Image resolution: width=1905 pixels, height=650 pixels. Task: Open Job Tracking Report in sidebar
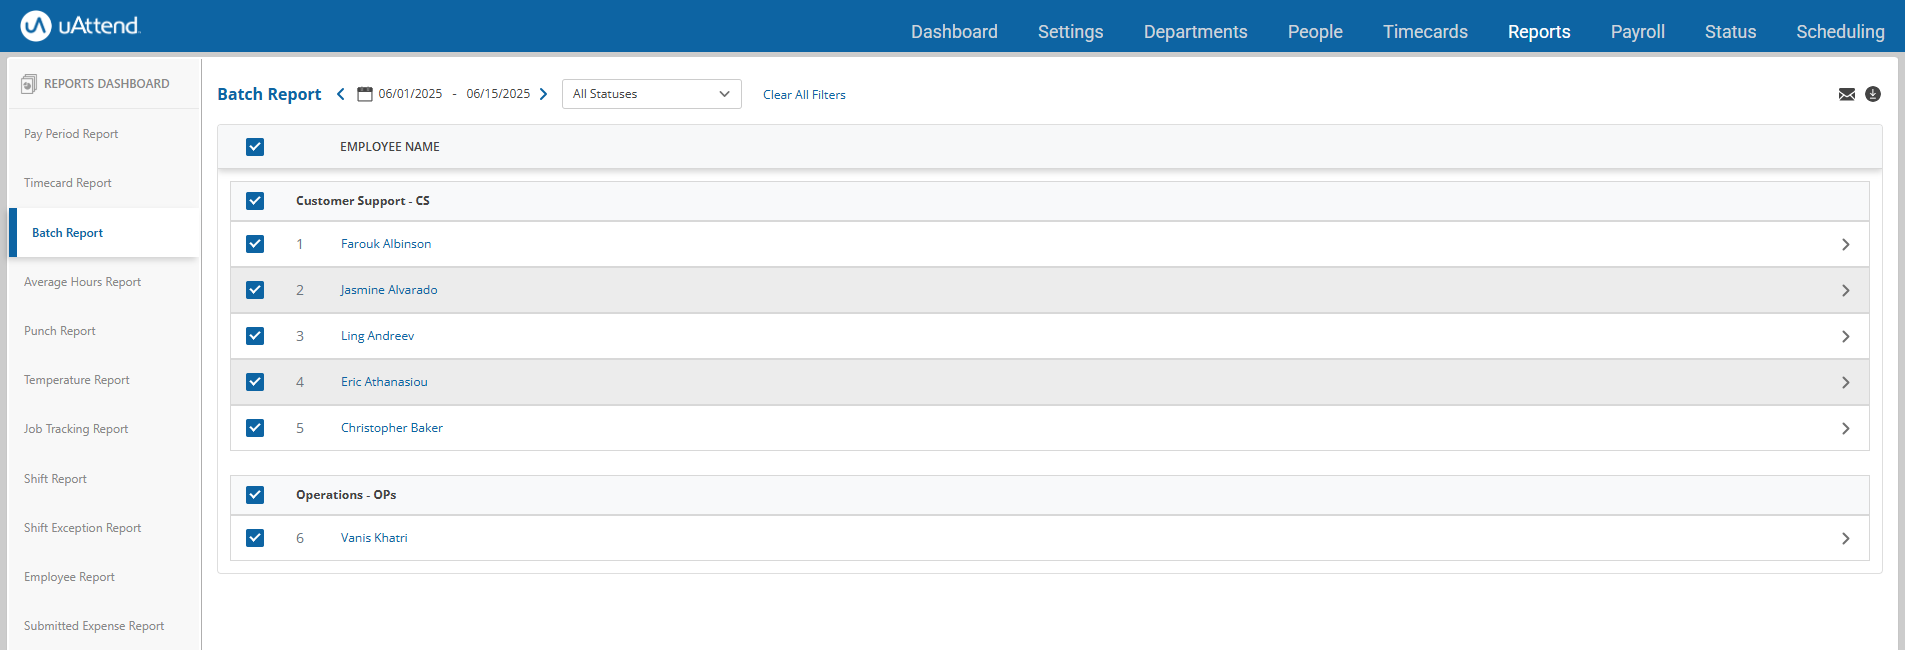click(76, 429)
